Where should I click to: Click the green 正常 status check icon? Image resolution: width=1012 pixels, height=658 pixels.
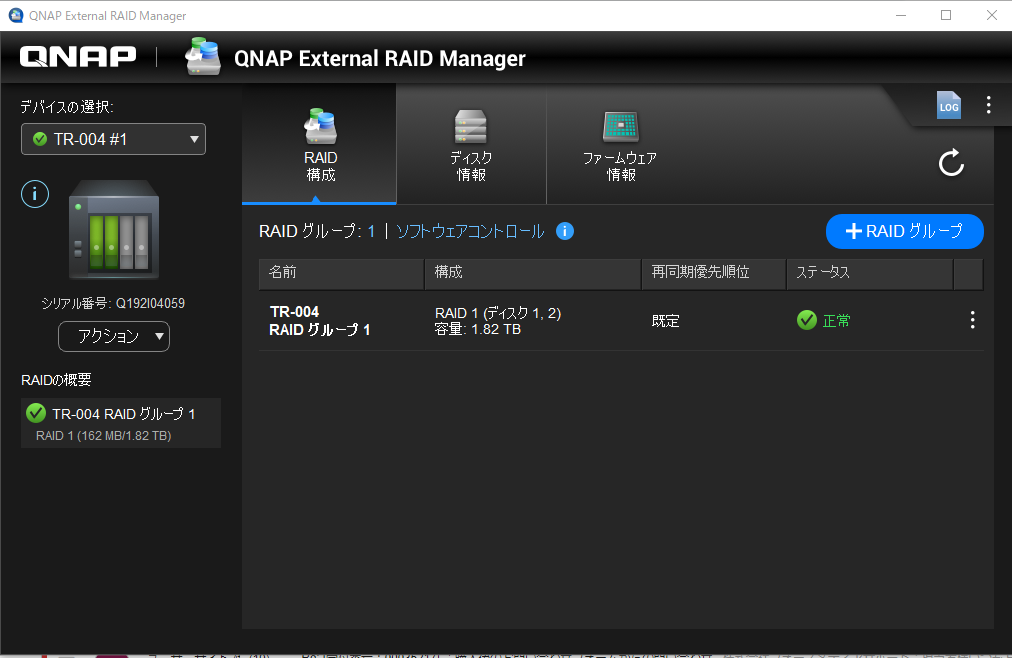click(x=807, y=320)
